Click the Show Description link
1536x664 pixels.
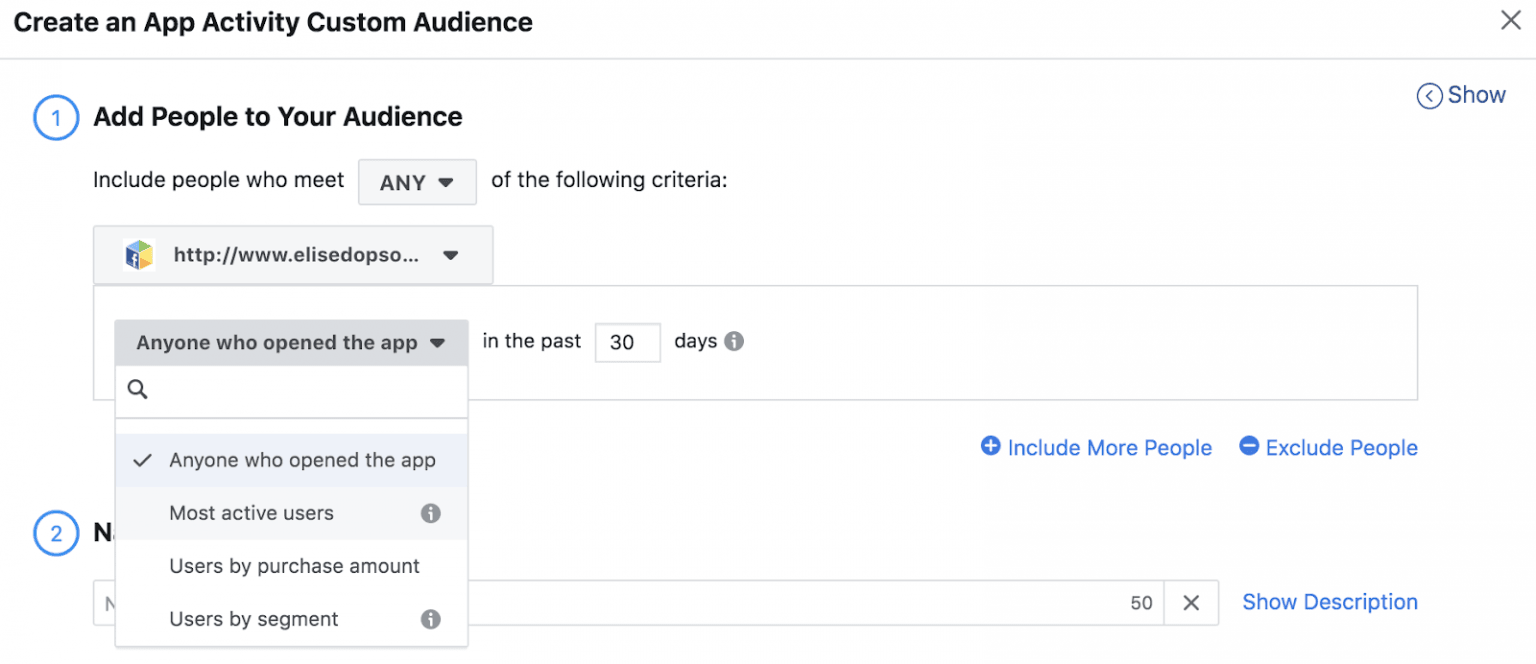point(1329,602)
